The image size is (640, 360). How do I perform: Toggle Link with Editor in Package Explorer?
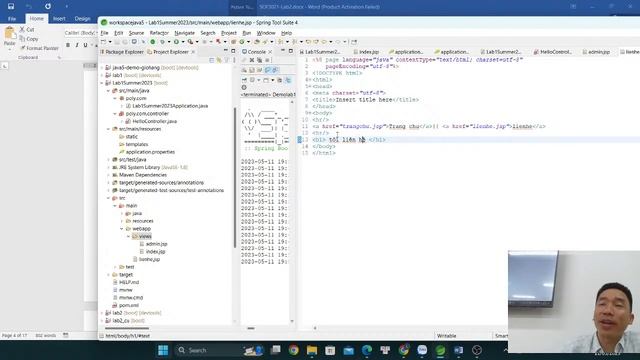(x=219, y=60)
